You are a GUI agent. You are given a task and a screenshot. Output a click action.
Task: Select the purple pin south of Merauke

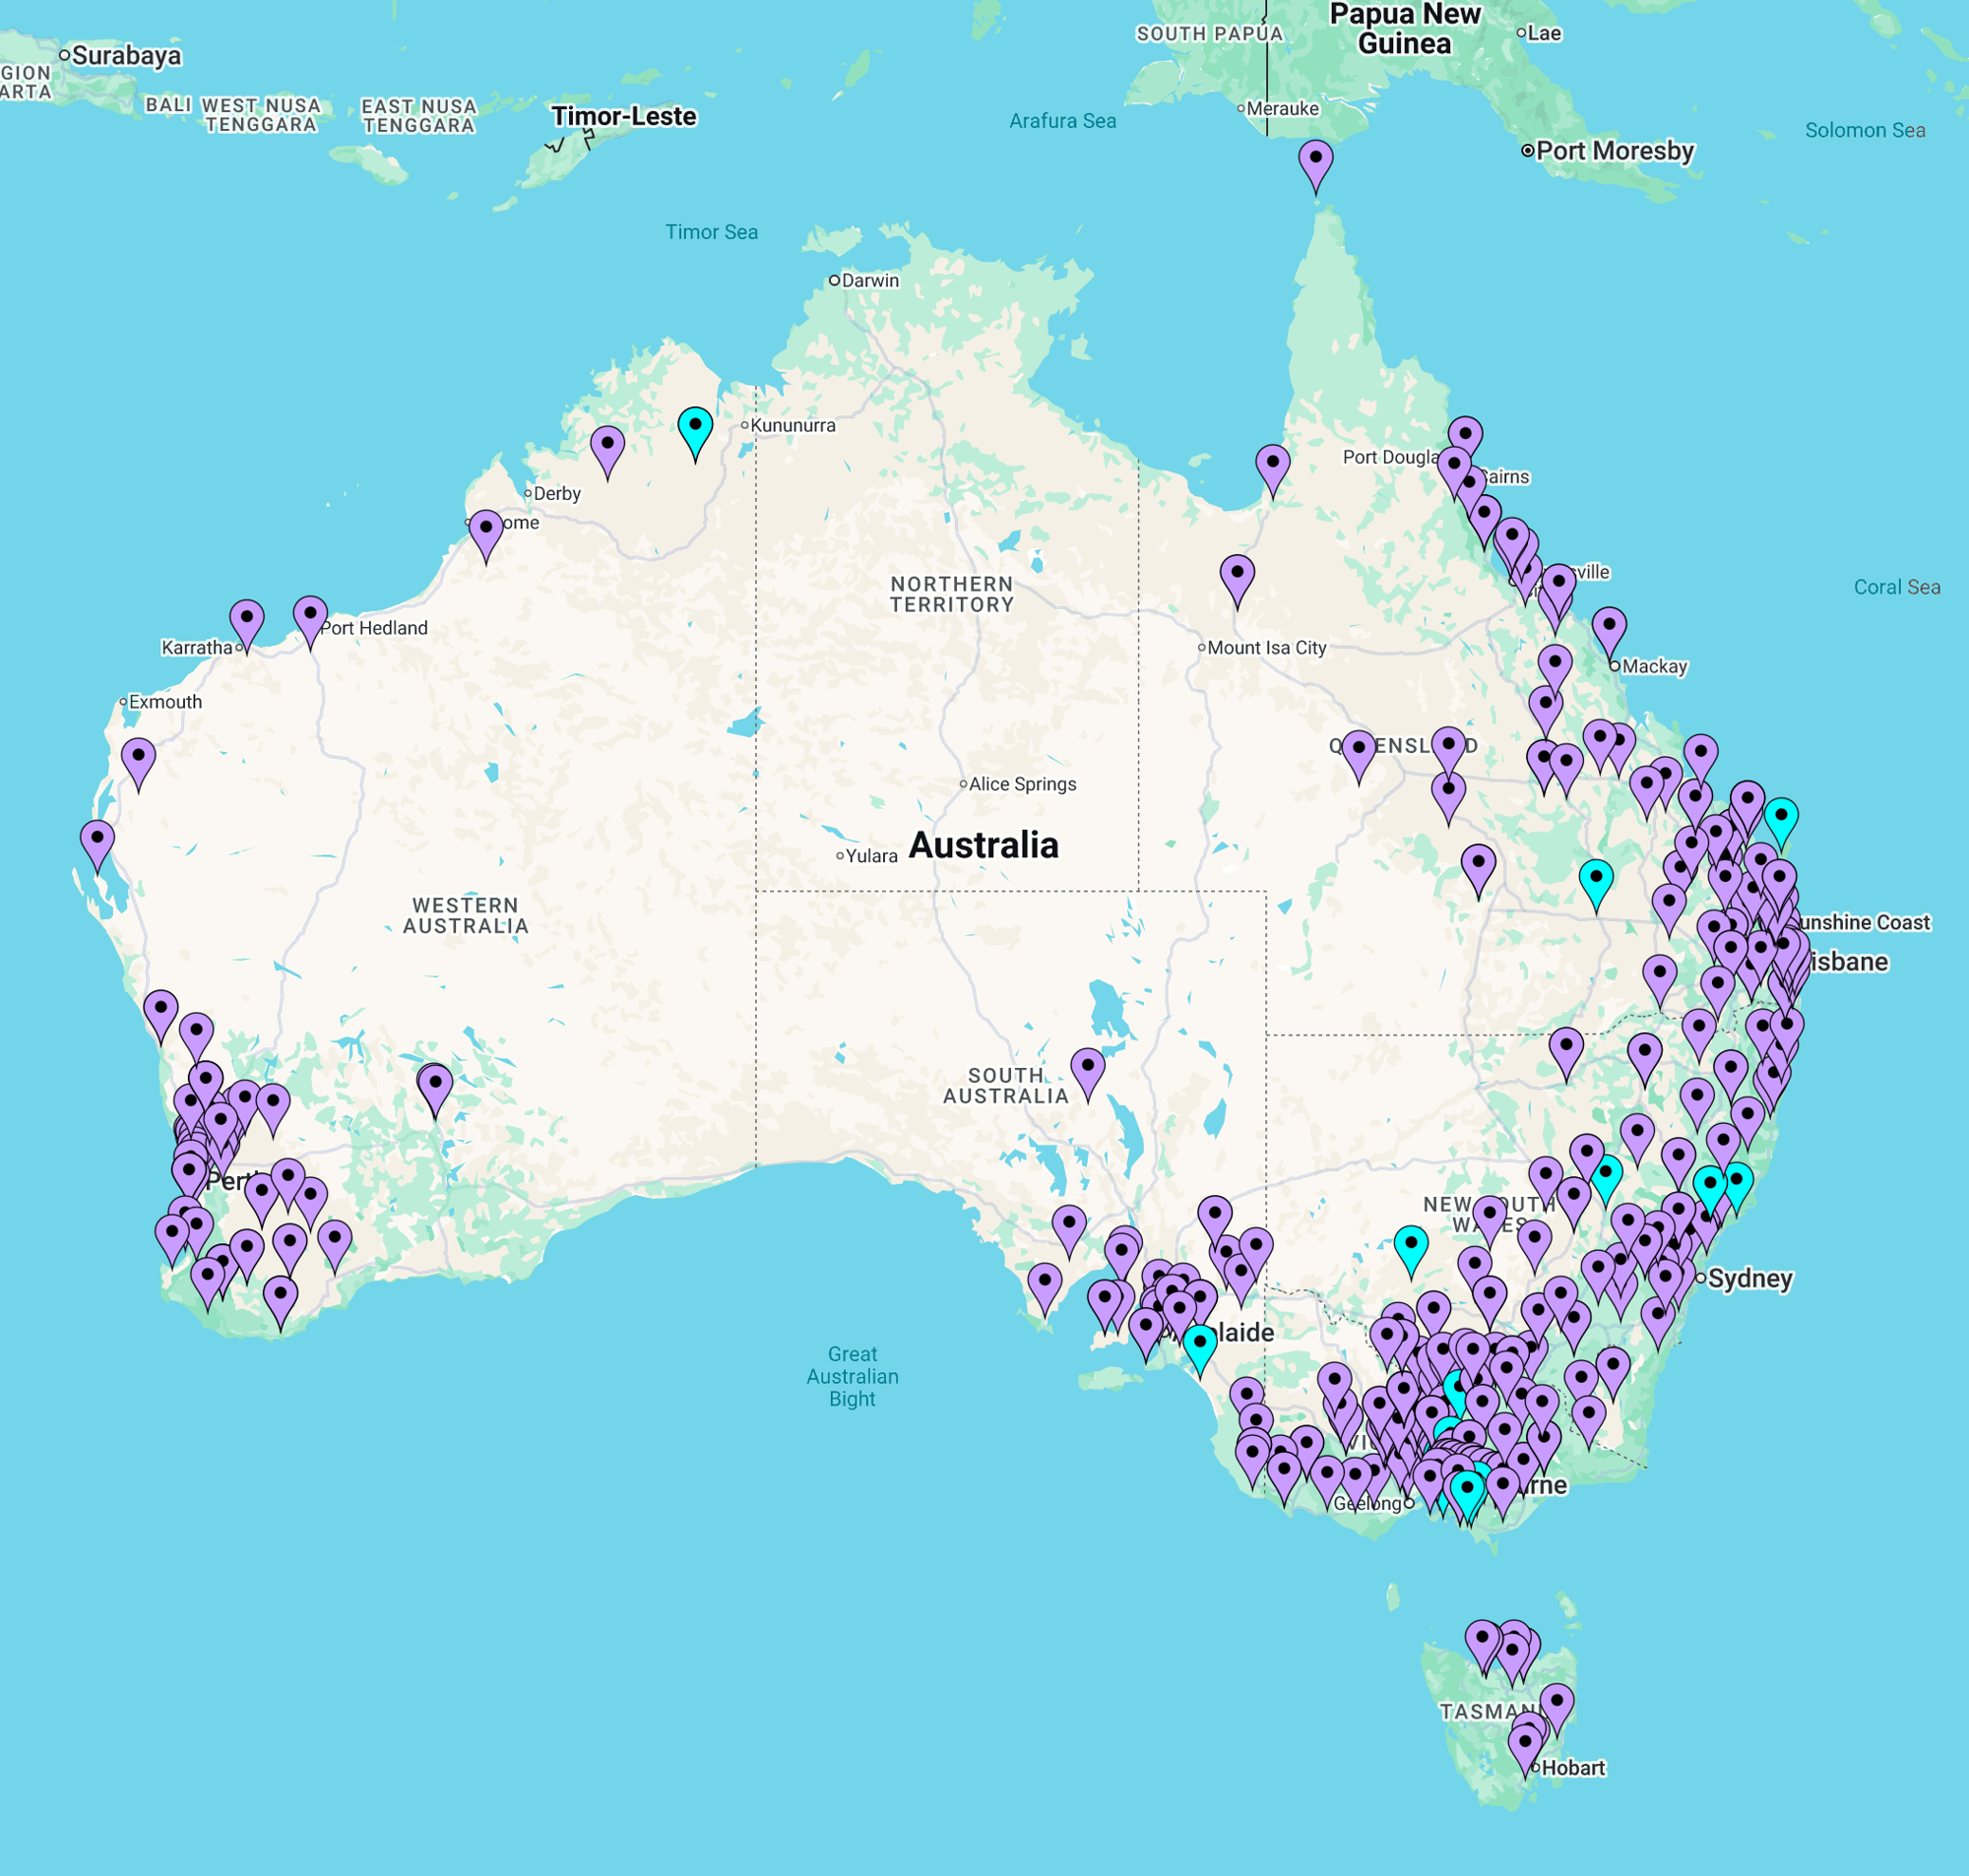(x=1316, y=167)
